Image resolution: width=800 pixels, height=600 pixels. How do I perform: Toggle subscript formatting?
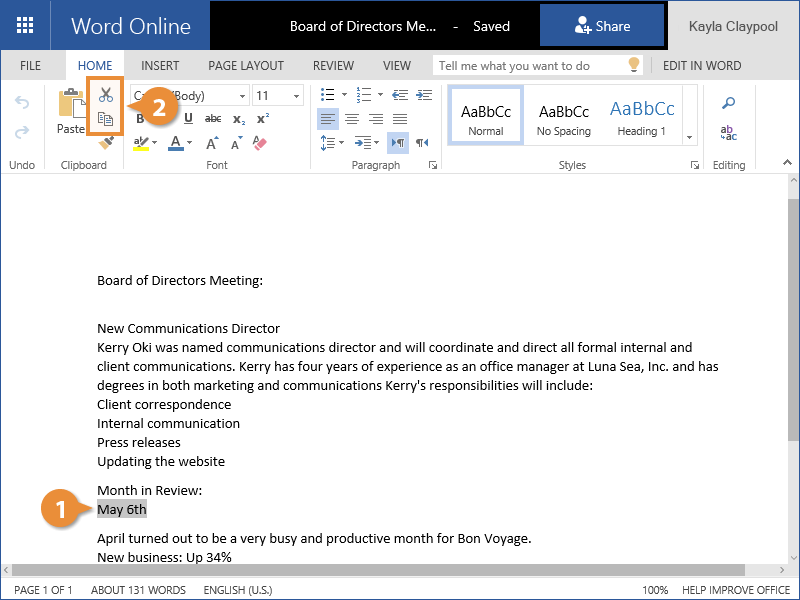pos(238,119)
